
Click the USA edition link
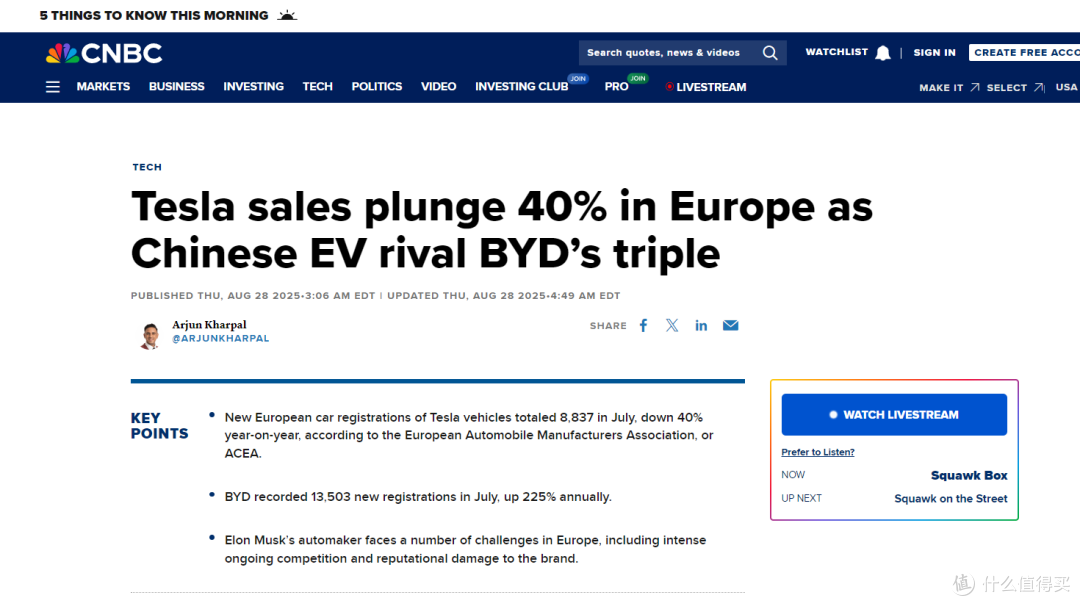tap(1066, 87)
